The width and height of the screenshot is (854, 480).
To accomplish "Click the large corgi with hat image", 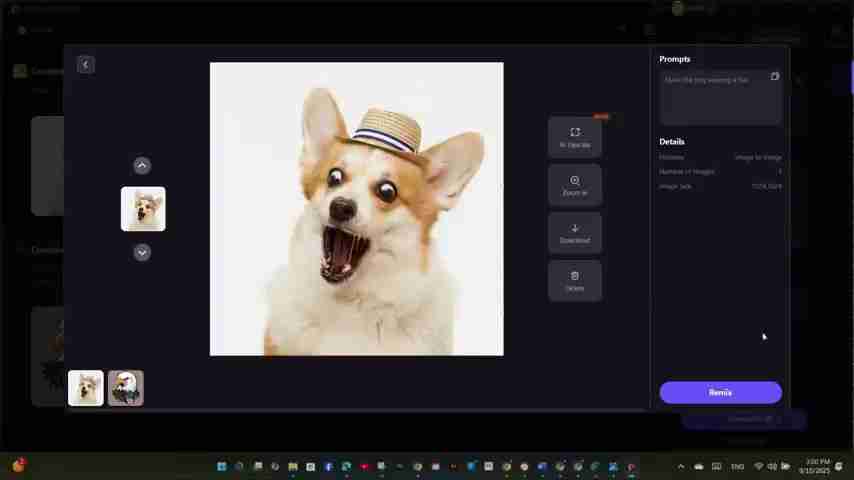I will 357,209.
